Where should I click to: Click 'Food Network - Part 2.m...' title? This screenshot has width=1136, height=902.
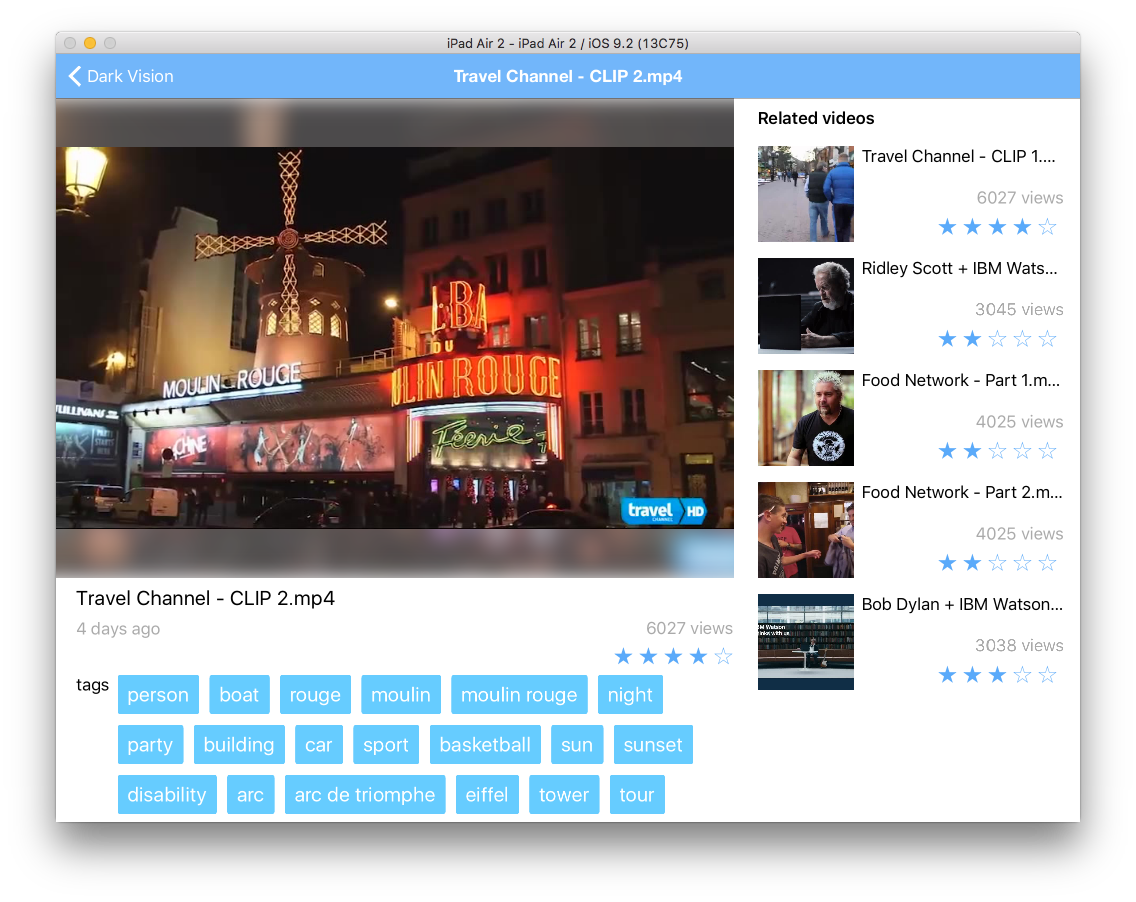962,492
